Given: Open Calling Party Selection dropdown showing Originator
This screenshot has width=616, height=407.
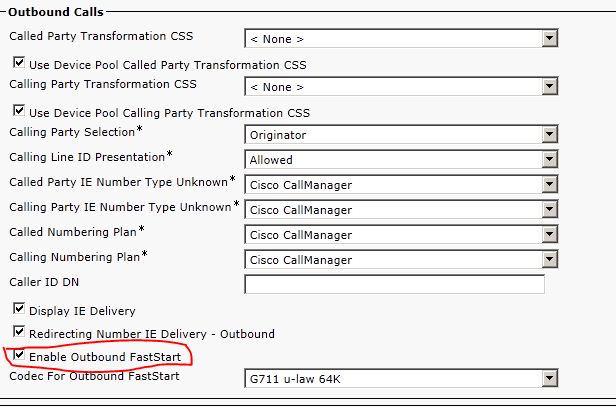Looking at the screenshot, I should click(400, 133).
